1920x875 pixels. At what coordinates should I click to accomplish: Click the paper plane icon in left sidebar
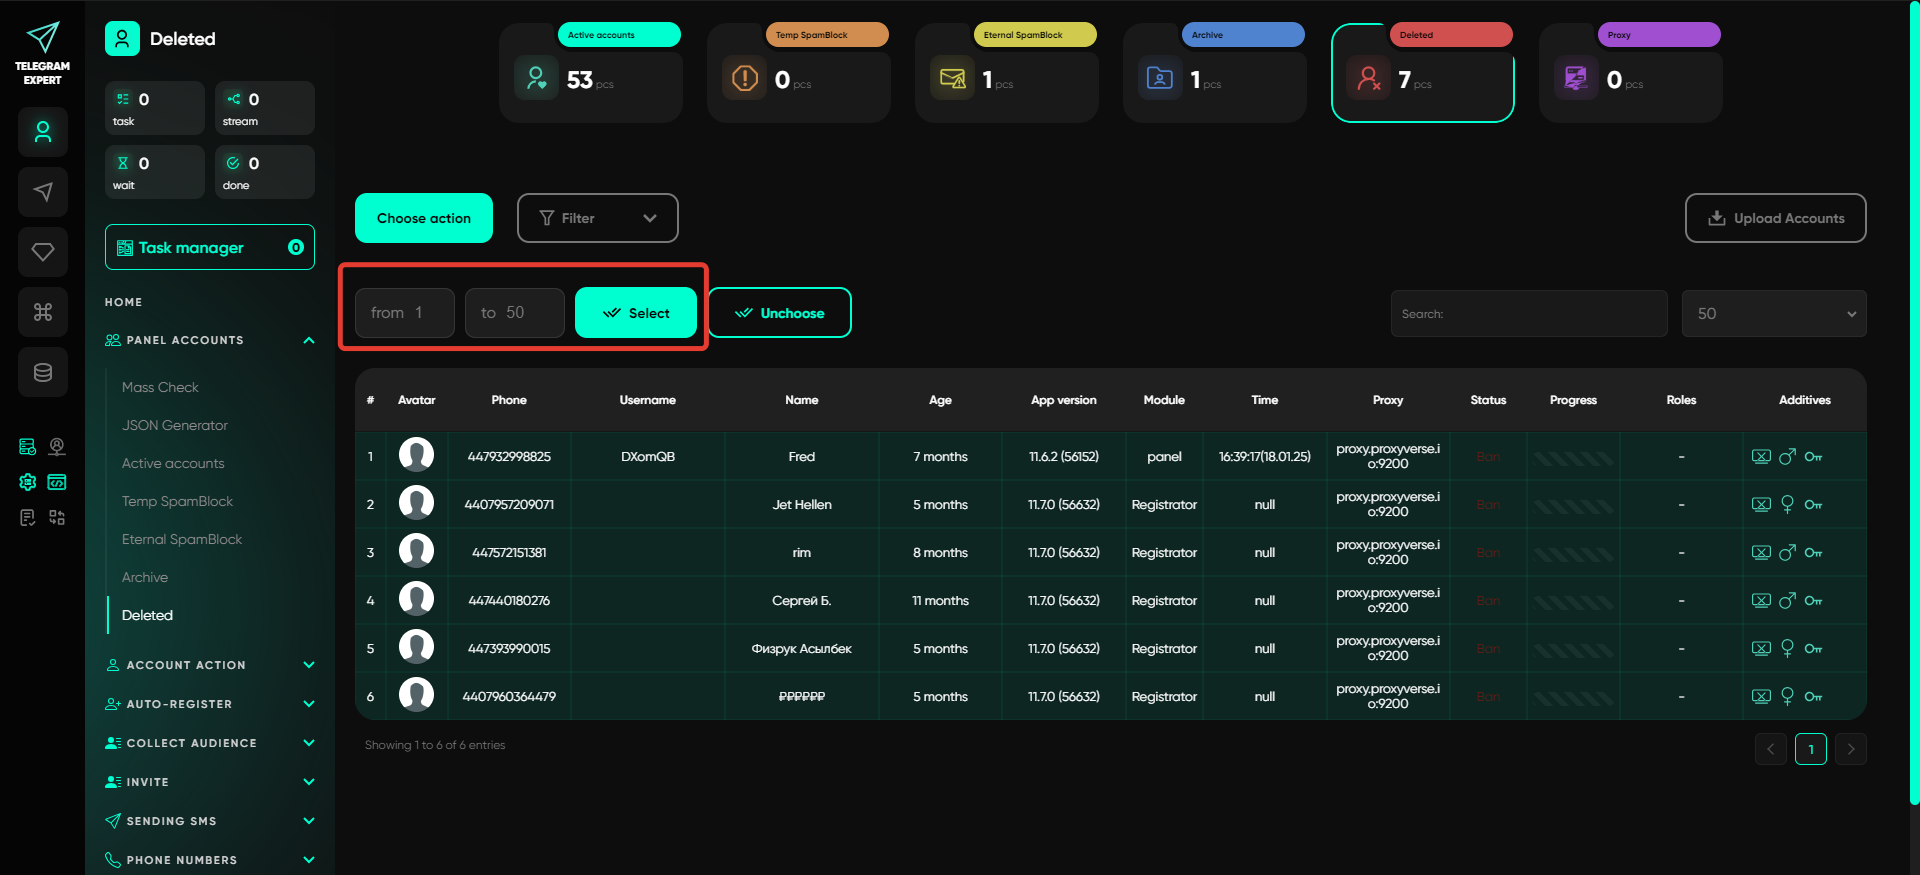pyautogui.click(x=43, y=192)
